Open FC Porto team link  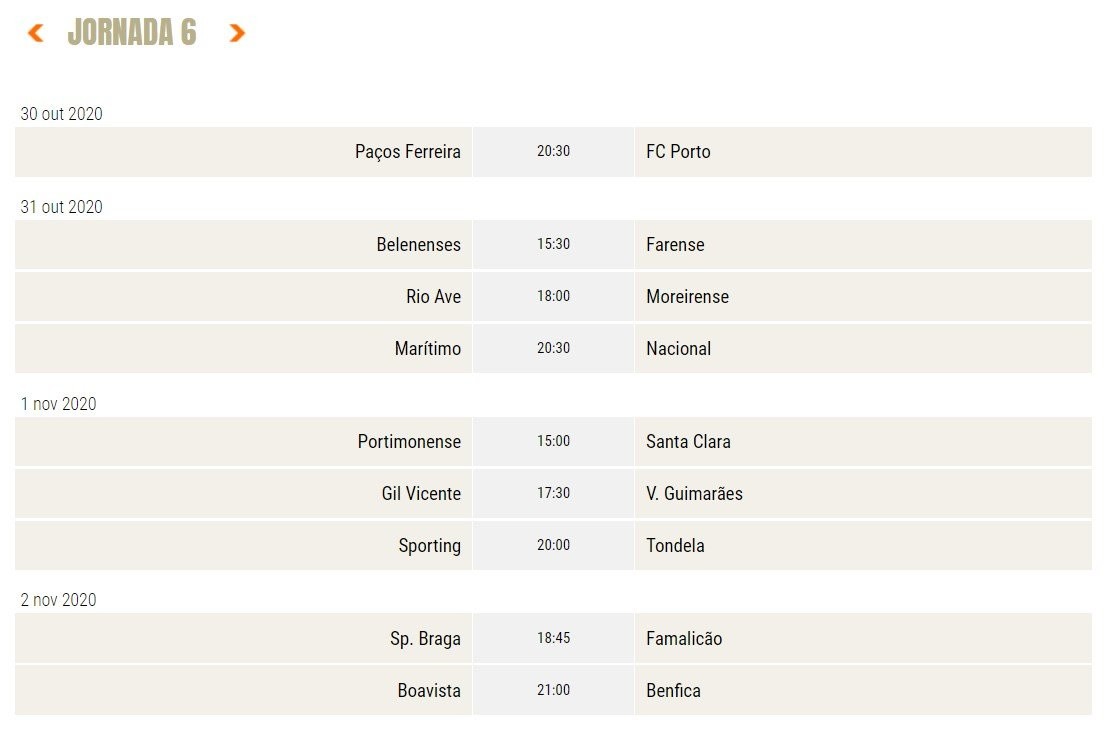[x=678, y=152]
